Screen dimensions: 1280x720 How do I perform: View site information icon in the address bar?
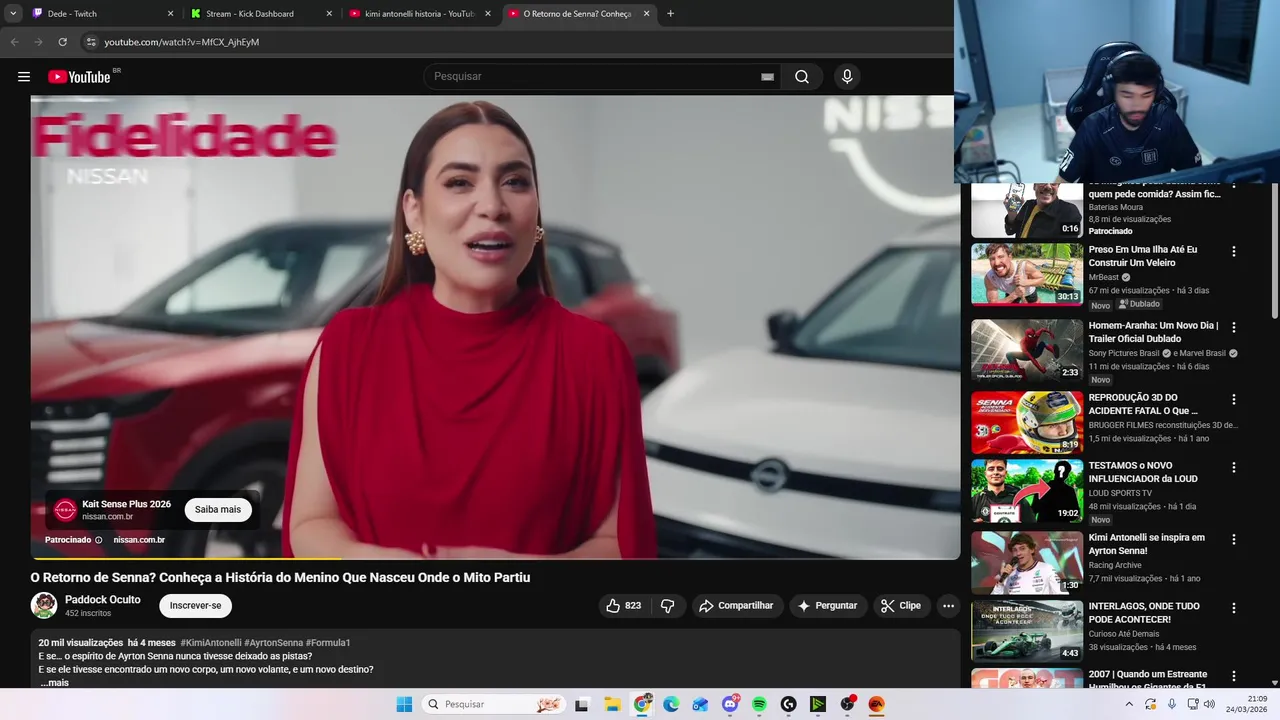[x=91, y=42]
